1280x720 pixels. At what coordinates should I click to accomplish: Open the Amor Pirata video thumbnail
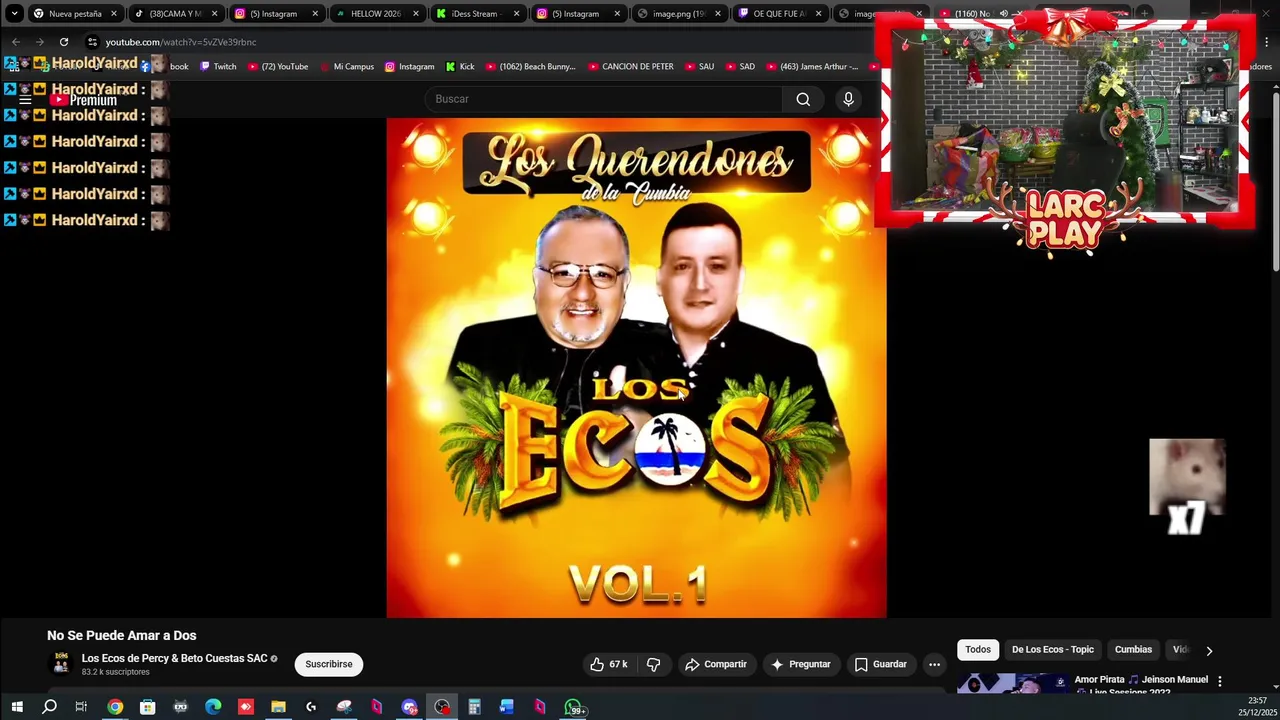tap(1012, 685)
